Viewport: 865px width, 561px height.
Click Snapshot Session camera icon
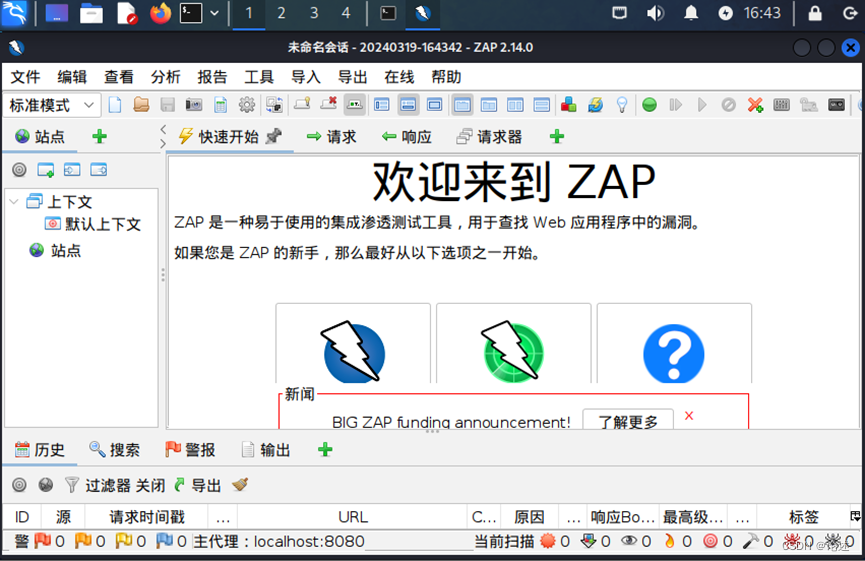click(194, 105)
